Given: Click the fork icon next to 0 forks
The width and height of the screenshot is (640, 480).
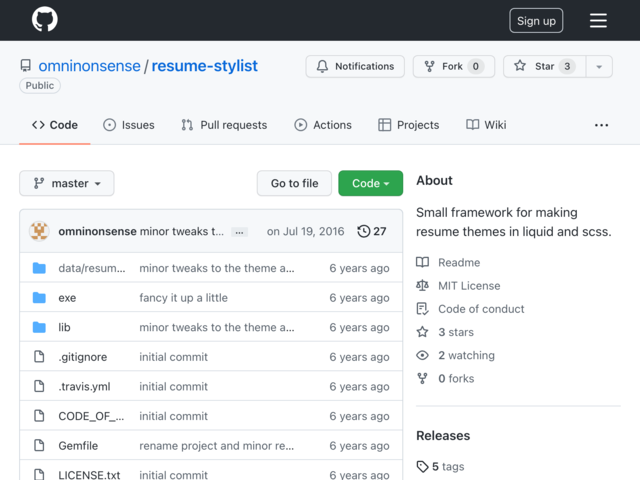Looking at the screenshot, I should [x=422, y=378].
